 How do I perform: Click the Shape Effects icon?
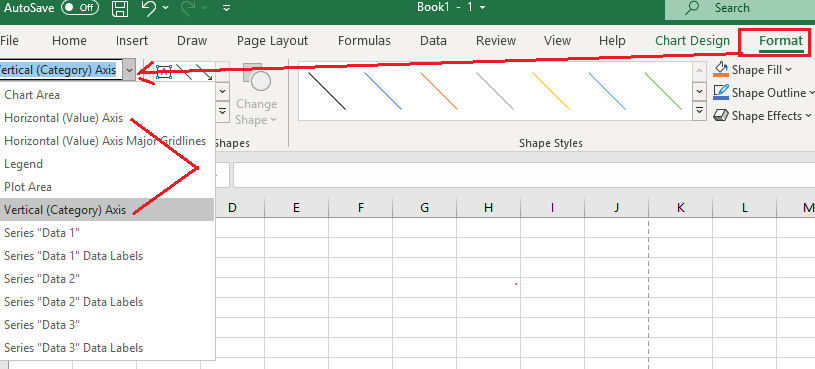(720, 115)
